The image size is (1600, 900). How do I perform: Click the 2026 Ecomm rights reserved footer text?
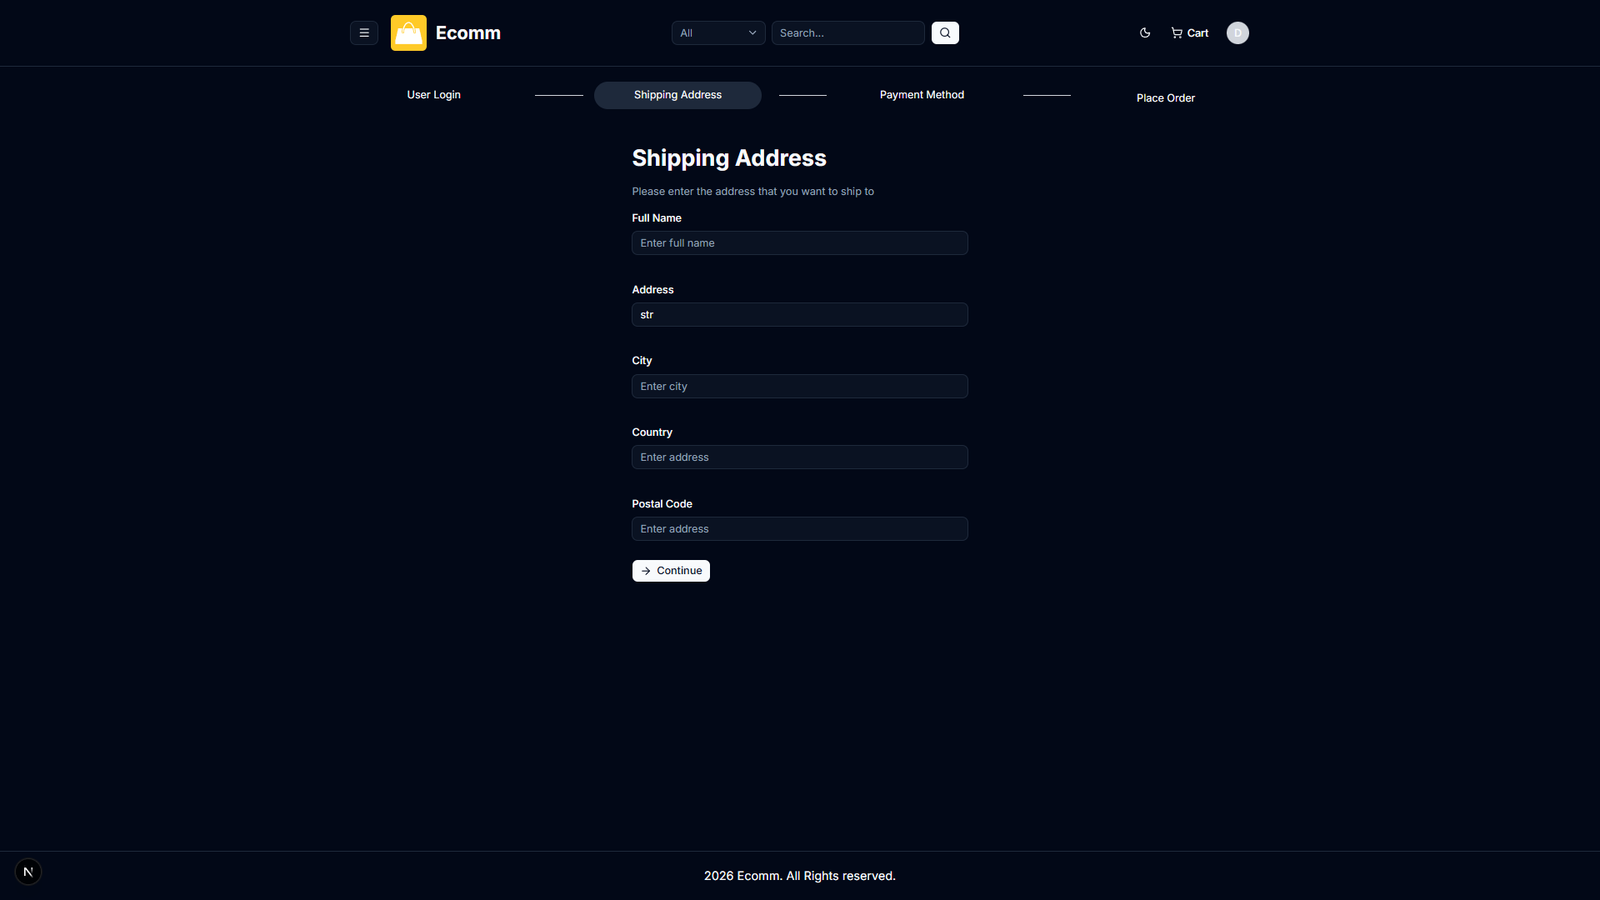pos(800,876)
